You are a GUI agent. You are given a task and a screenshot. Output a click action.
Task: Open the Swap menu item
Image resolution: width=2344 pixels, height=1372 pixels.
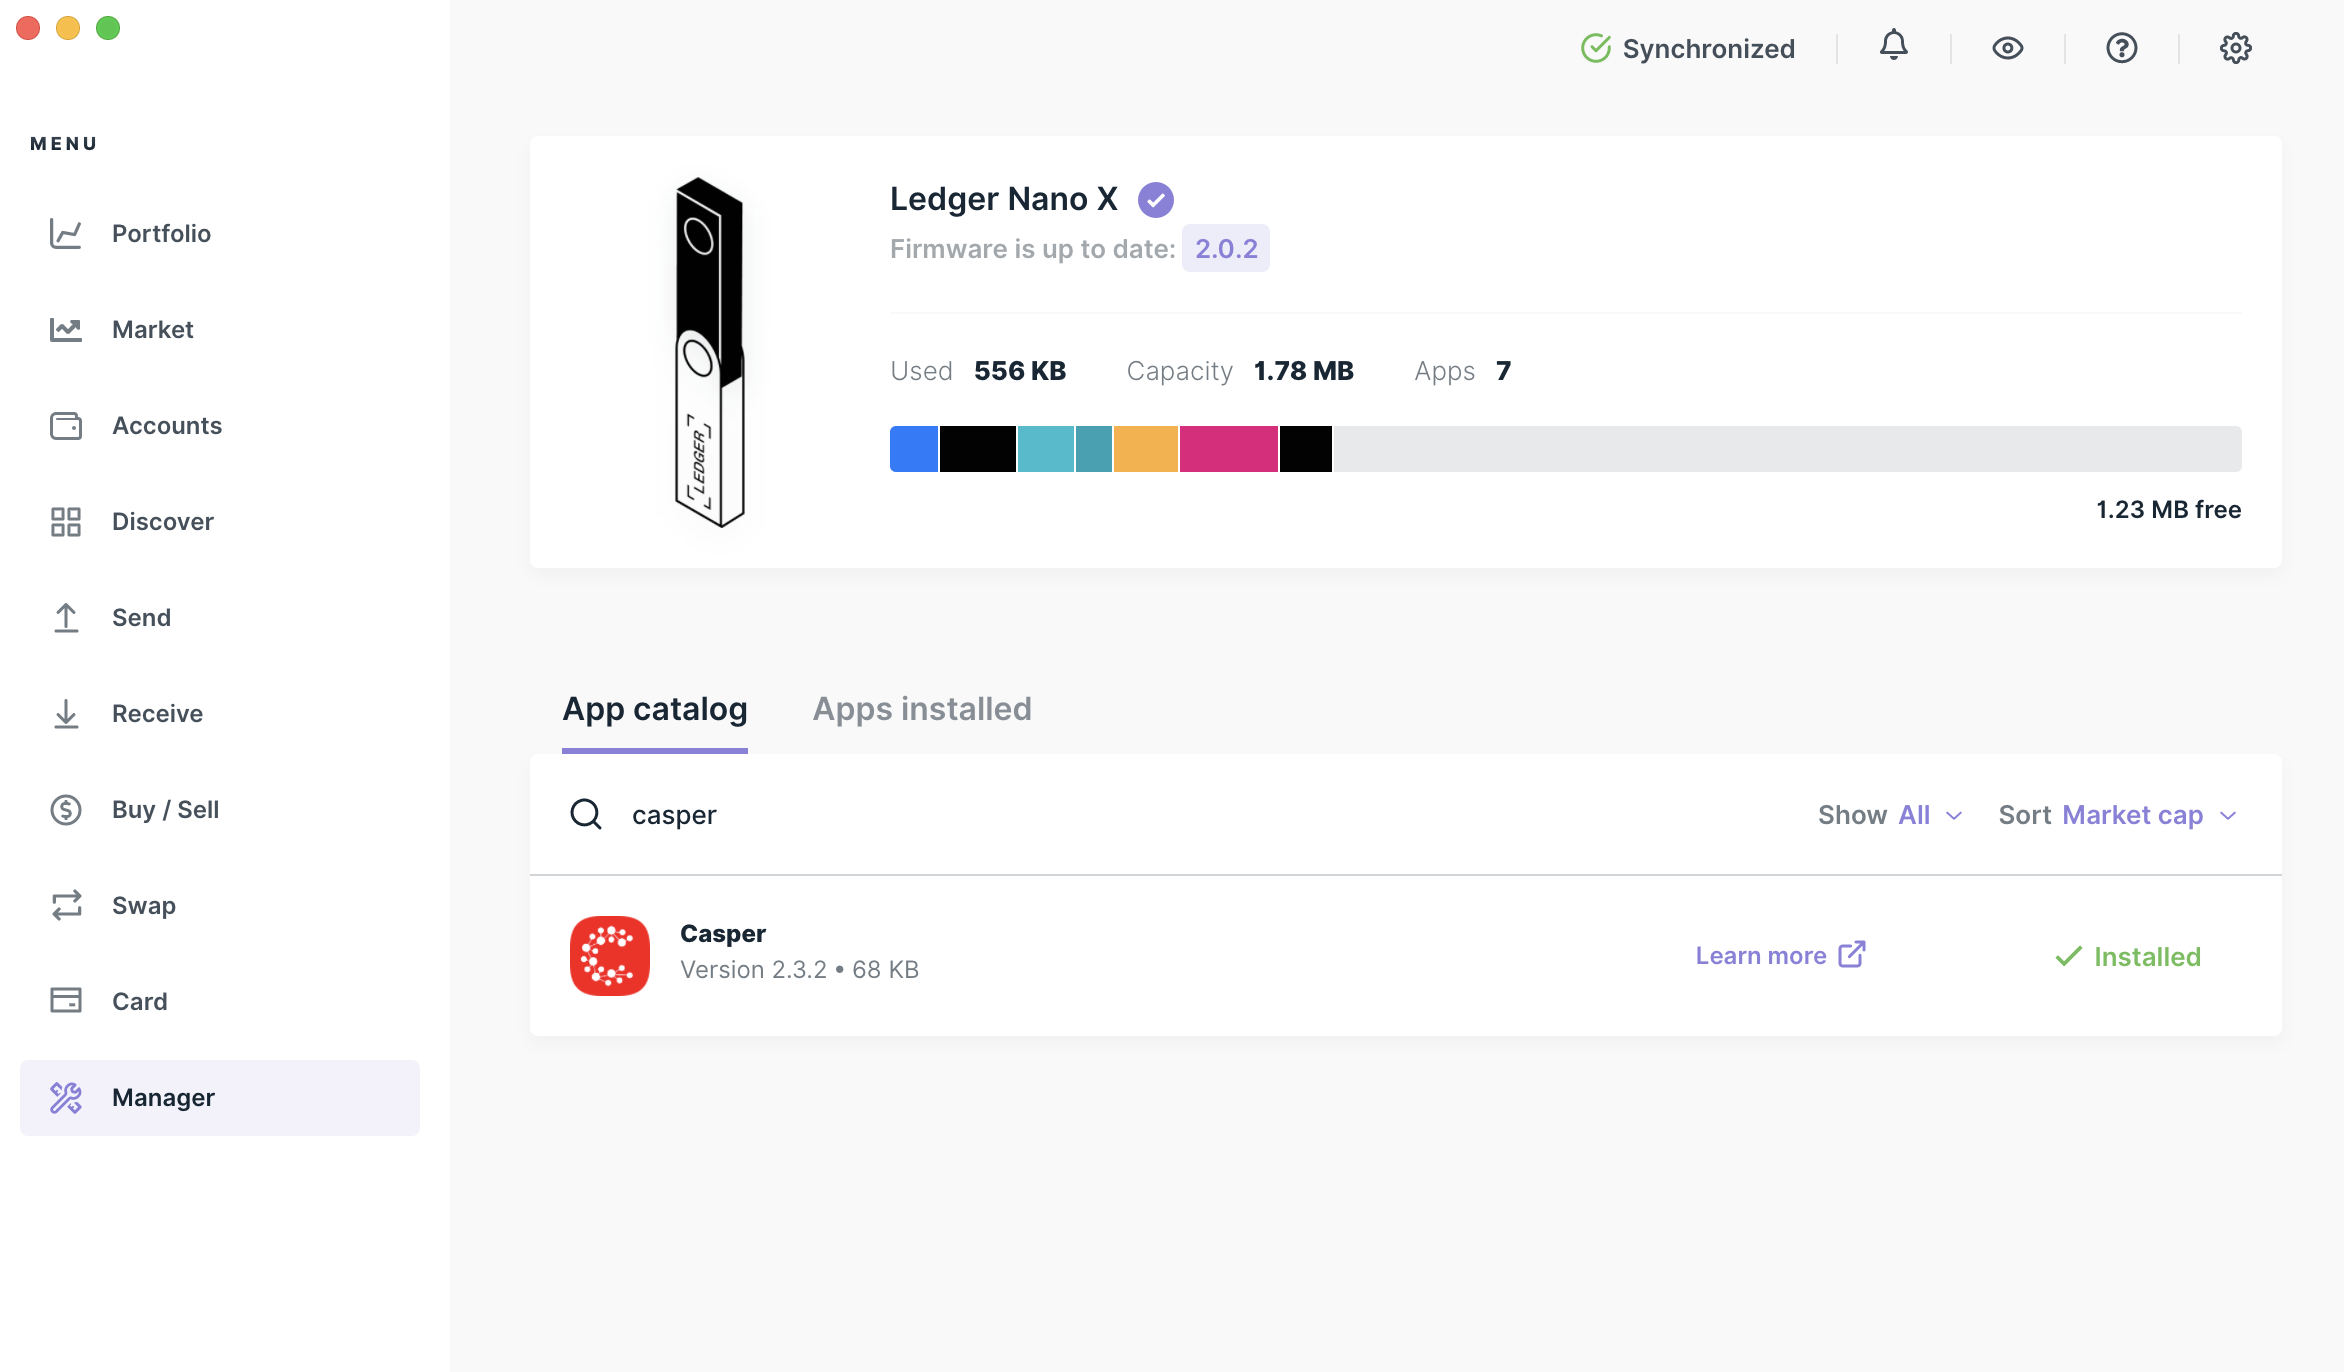tap(144, 906)
